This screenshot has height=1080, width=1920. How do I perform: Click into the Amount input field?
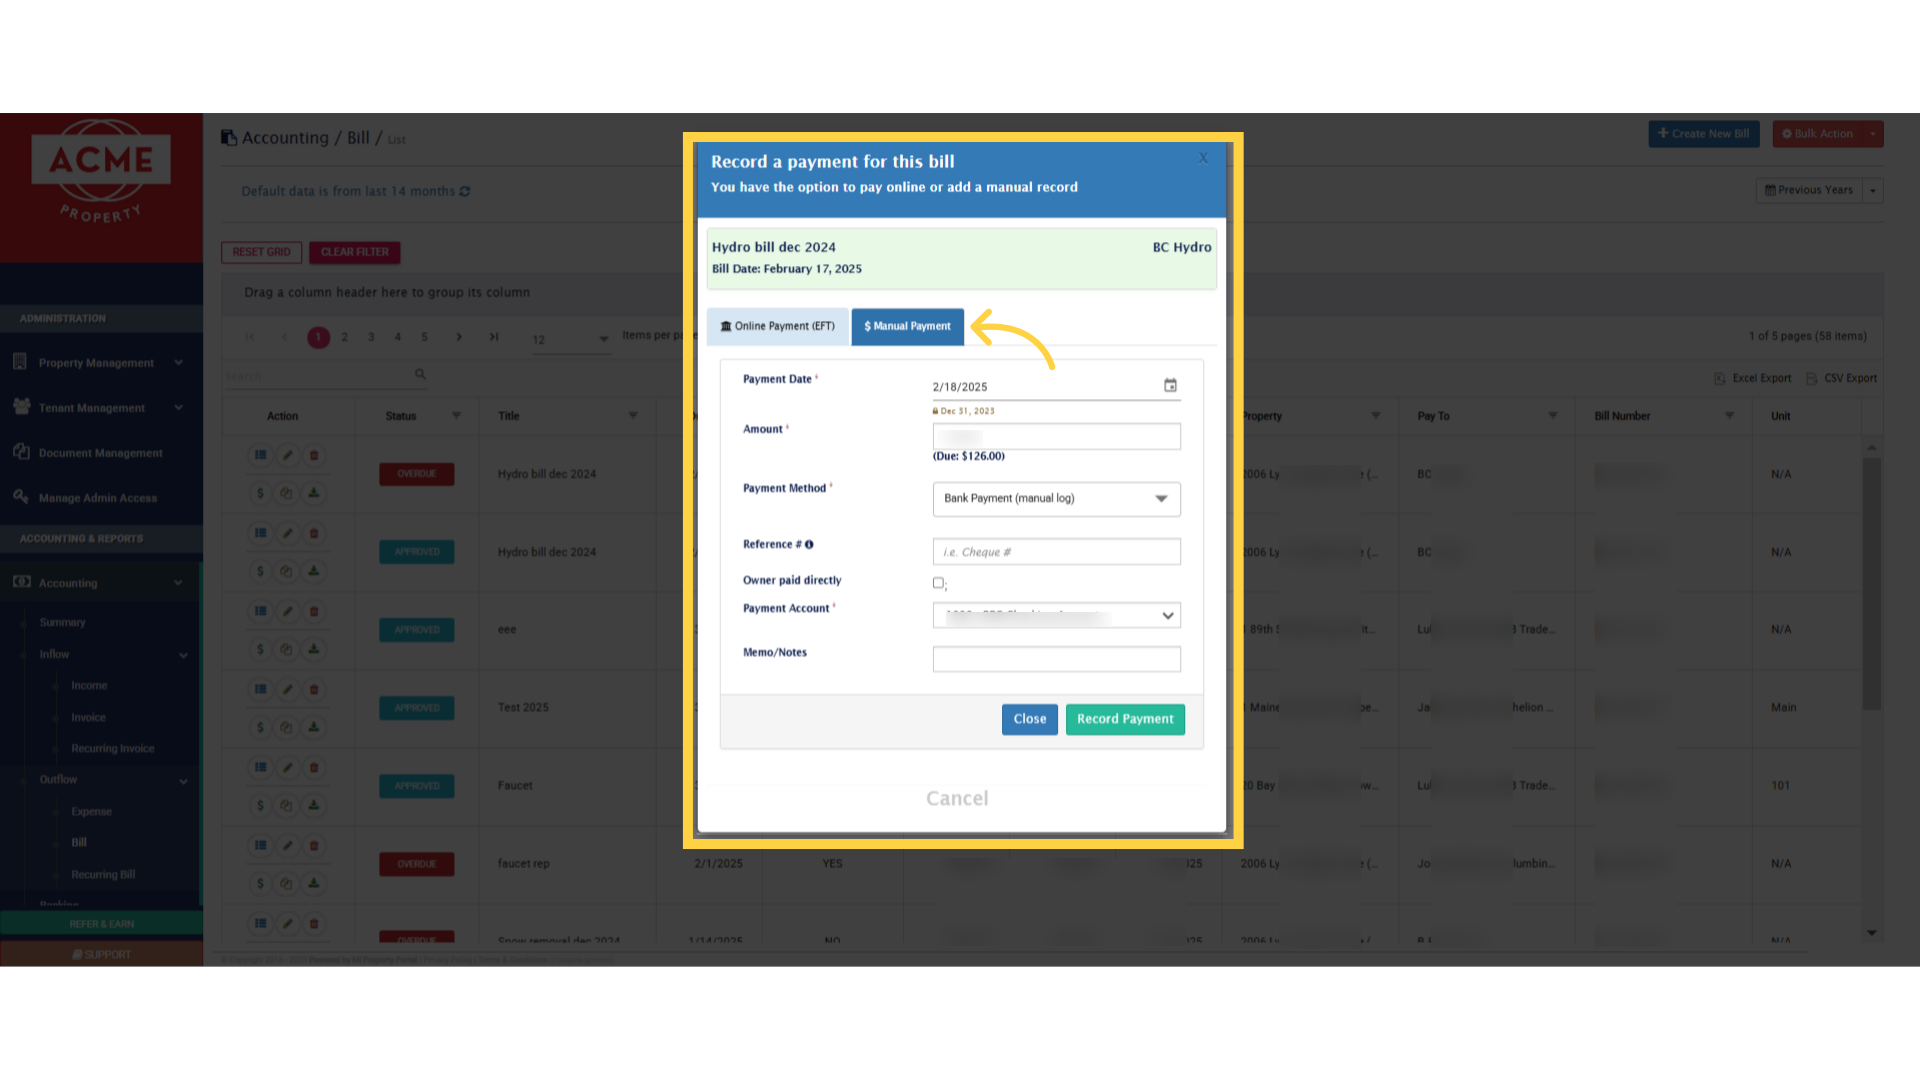point(1056,436)
